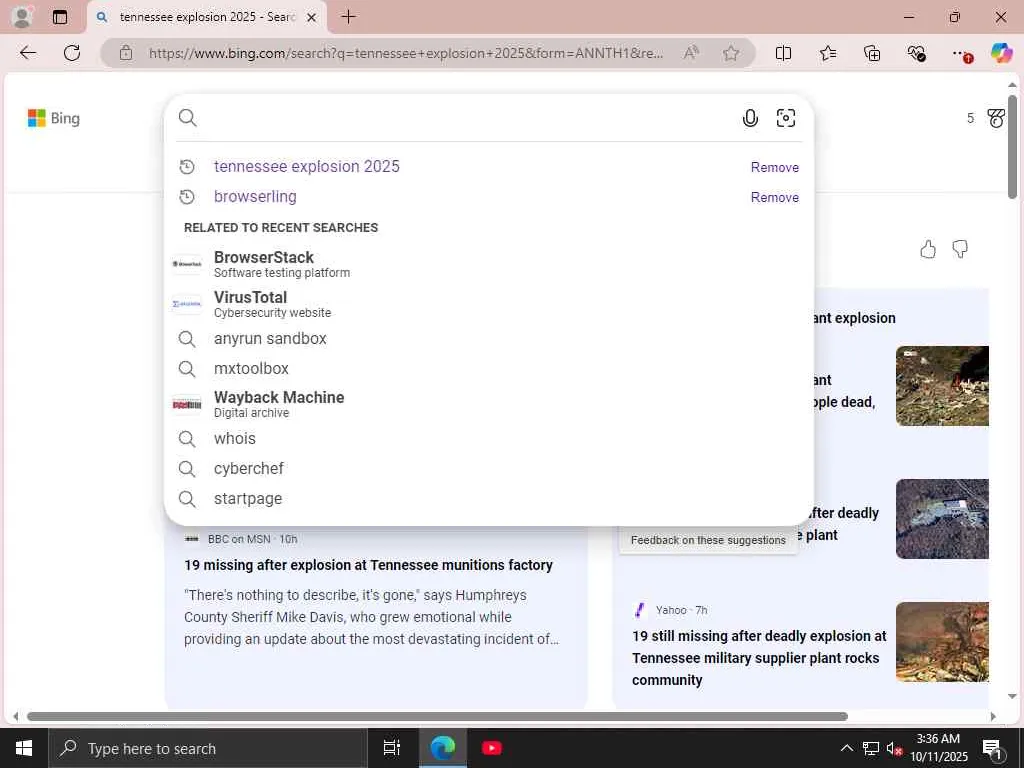Open Copilot sidebar
Viewport: 1024px width, 768px height.
(x=1001, y=53)
